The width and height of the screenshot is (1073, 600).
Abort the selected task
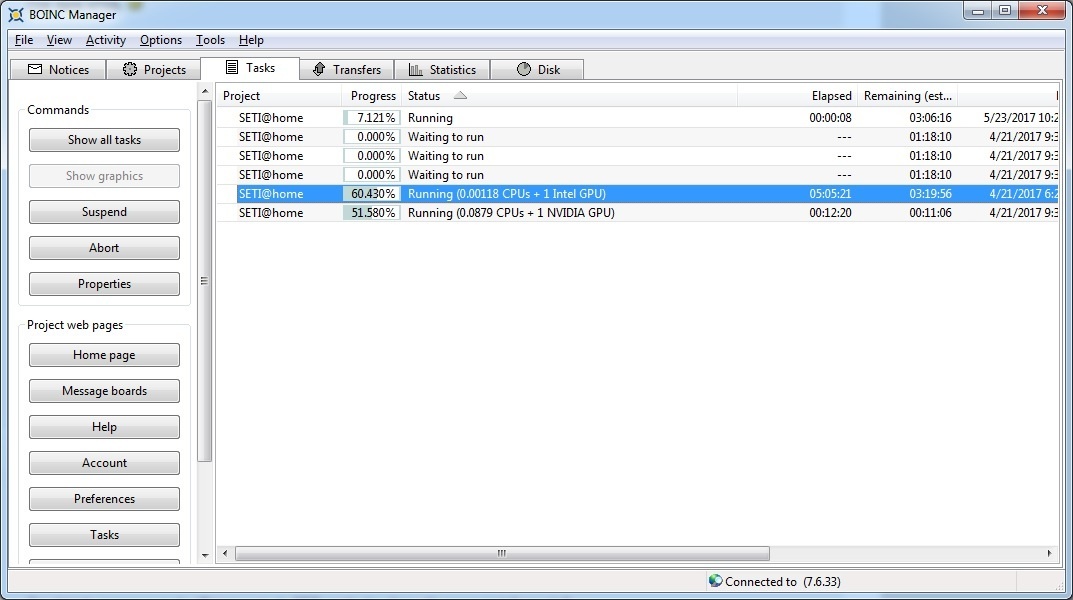point(104,248)
